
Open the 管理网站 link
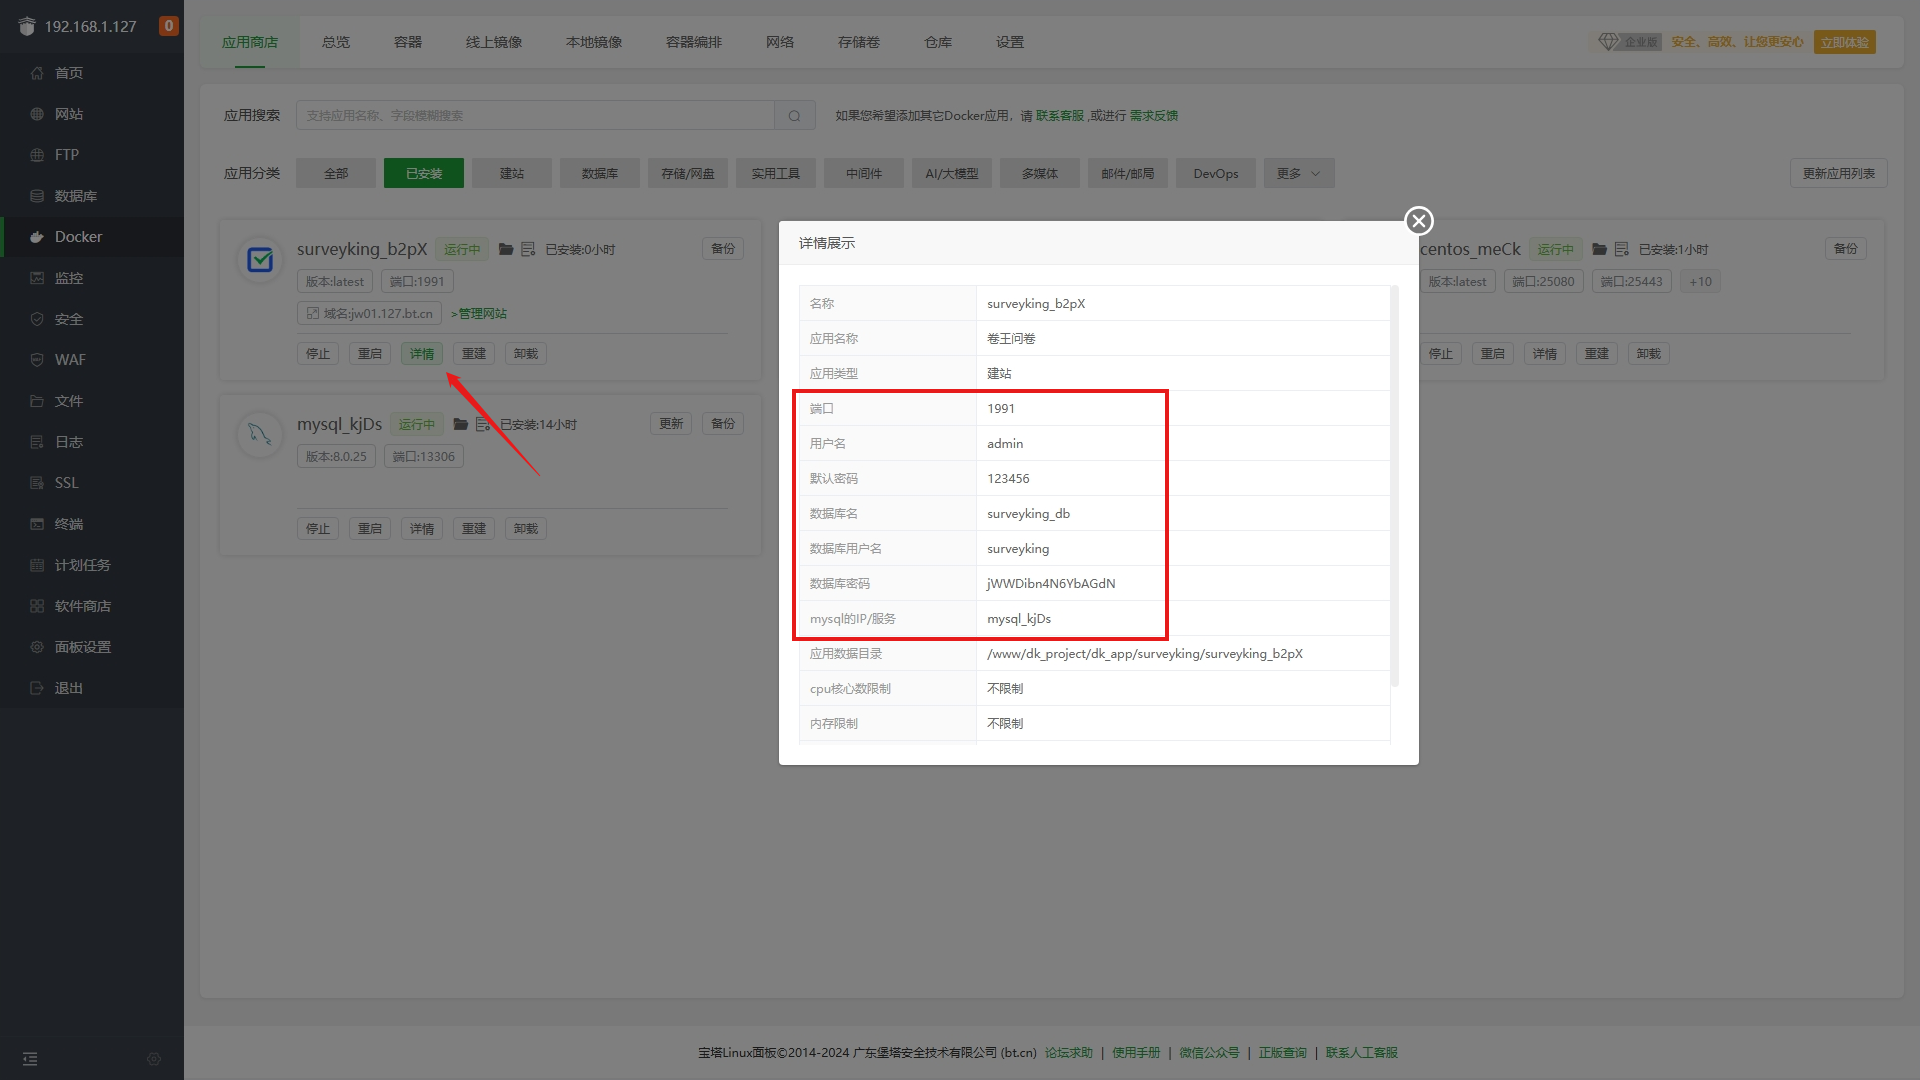pyautogui.click(x=479, y=314)
